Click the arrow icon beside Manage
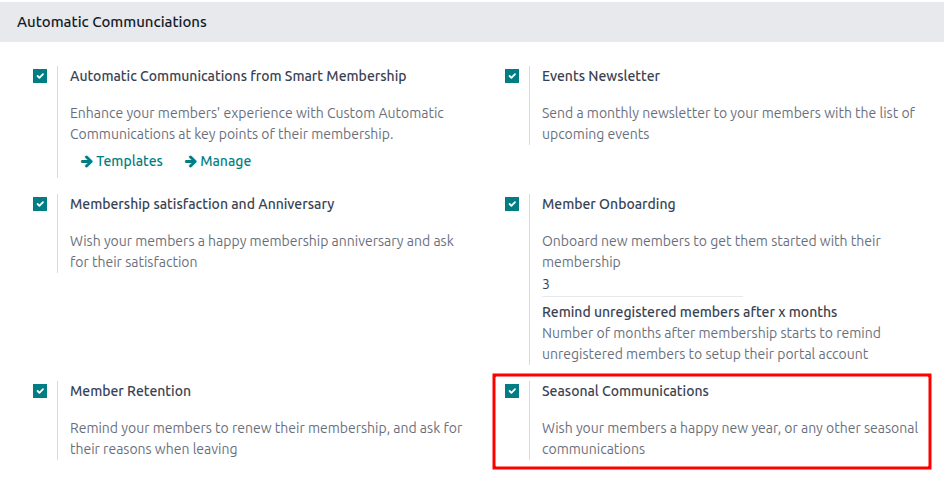The height and width of the screenshot is (490, 944). tap(190, 161)
